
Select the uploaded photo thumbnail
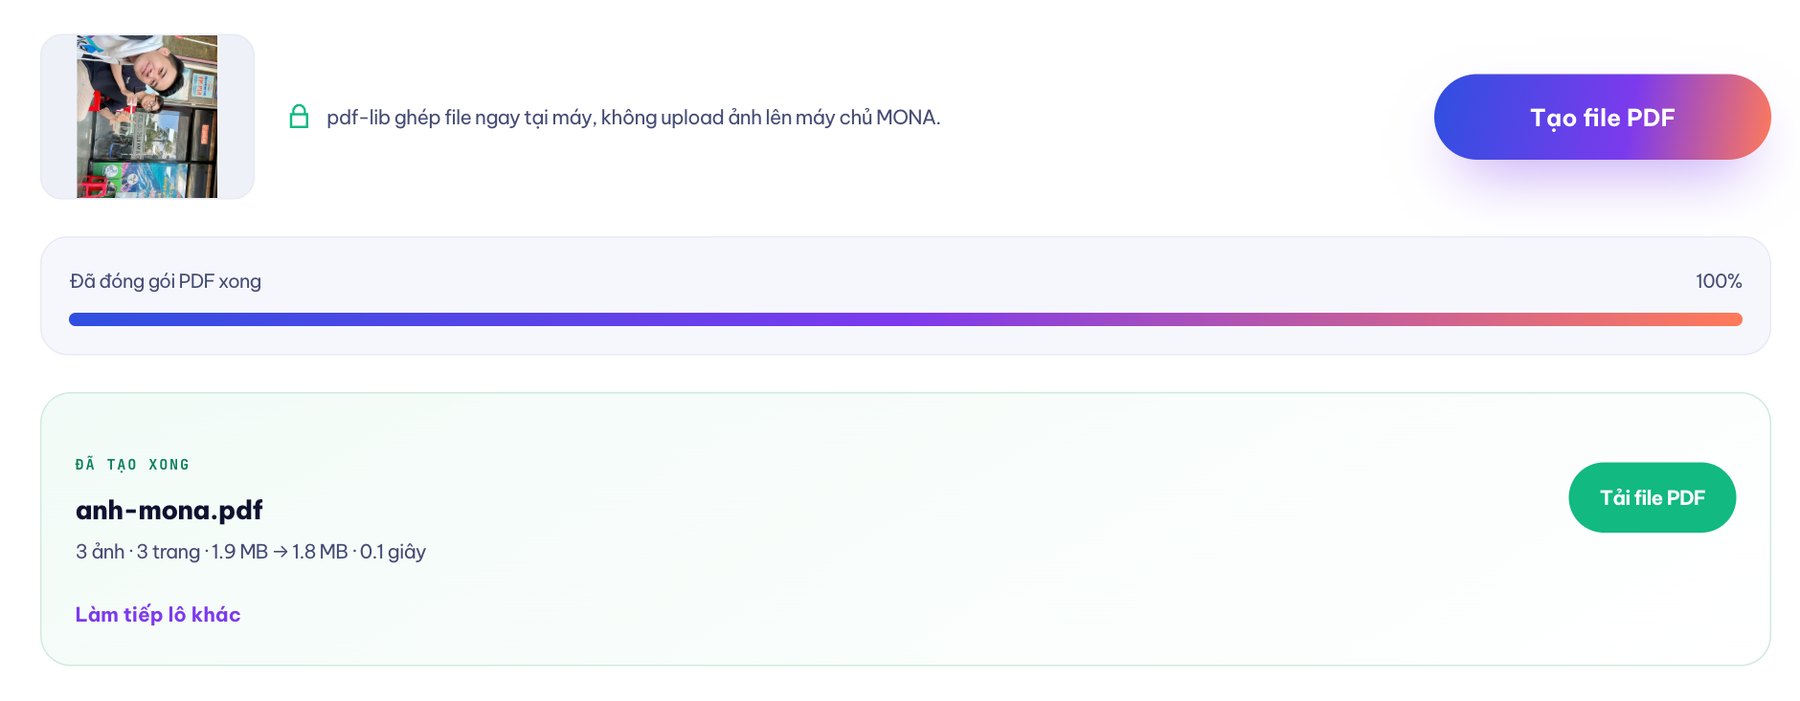[x=147, y=117]
